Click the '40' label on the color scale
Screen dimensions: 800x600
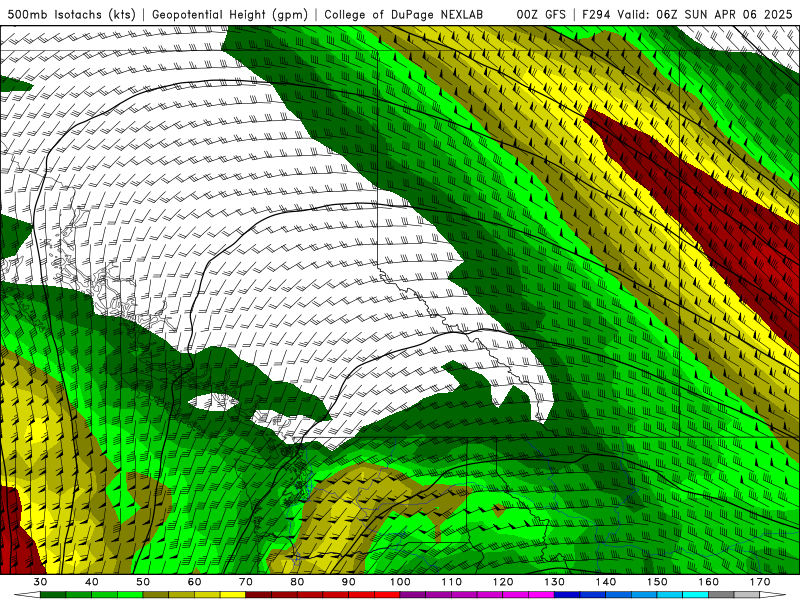point(92,582)
